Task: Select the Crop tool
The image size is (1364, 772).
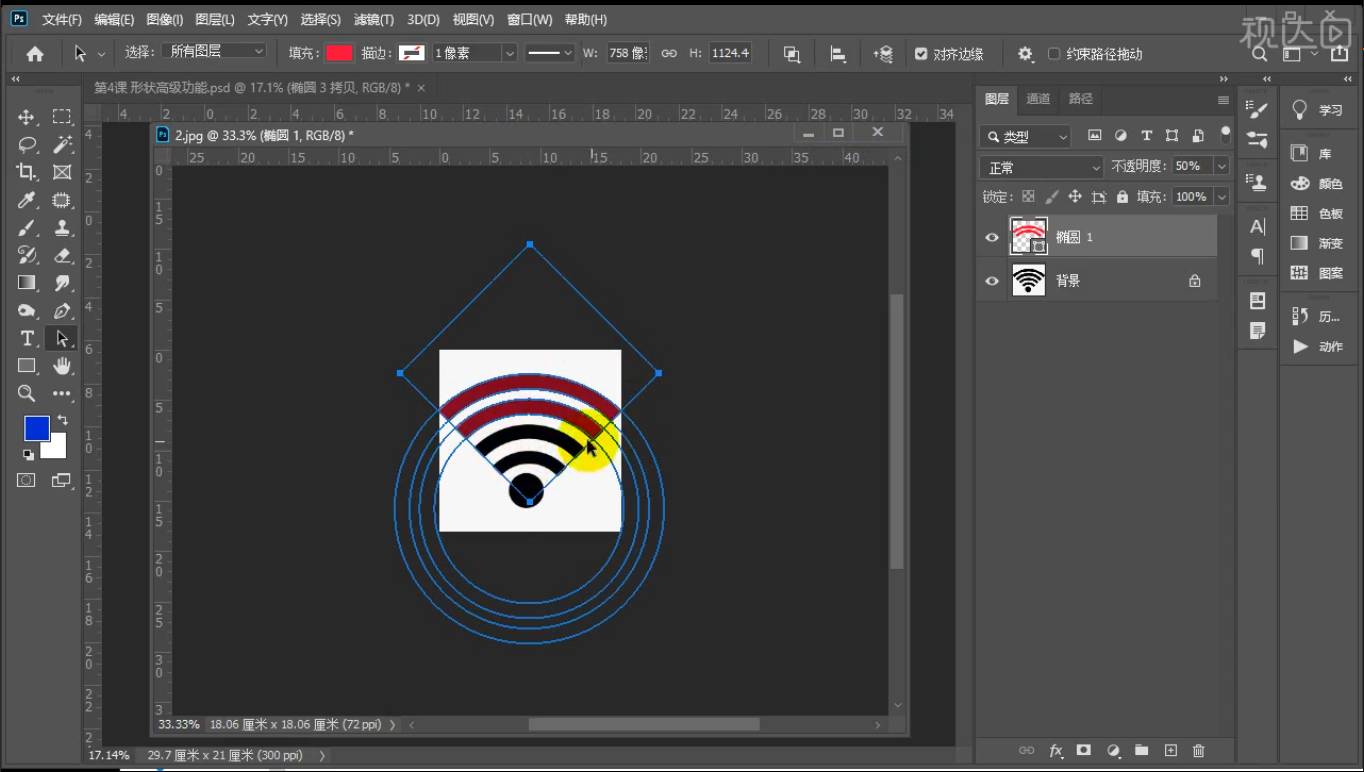Action: tap(27, 172)
